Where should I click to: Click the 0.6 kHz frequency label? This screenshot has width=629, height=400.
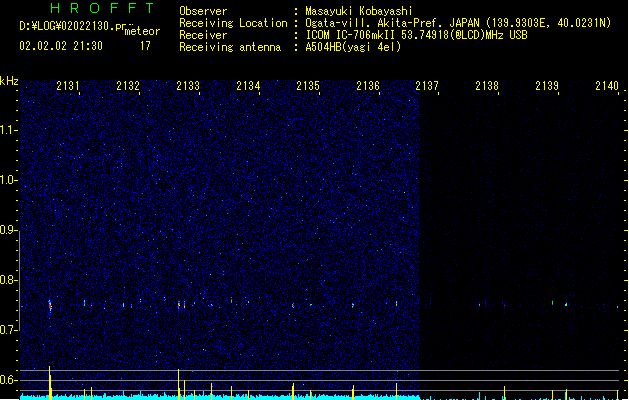[x=8, y=380]
